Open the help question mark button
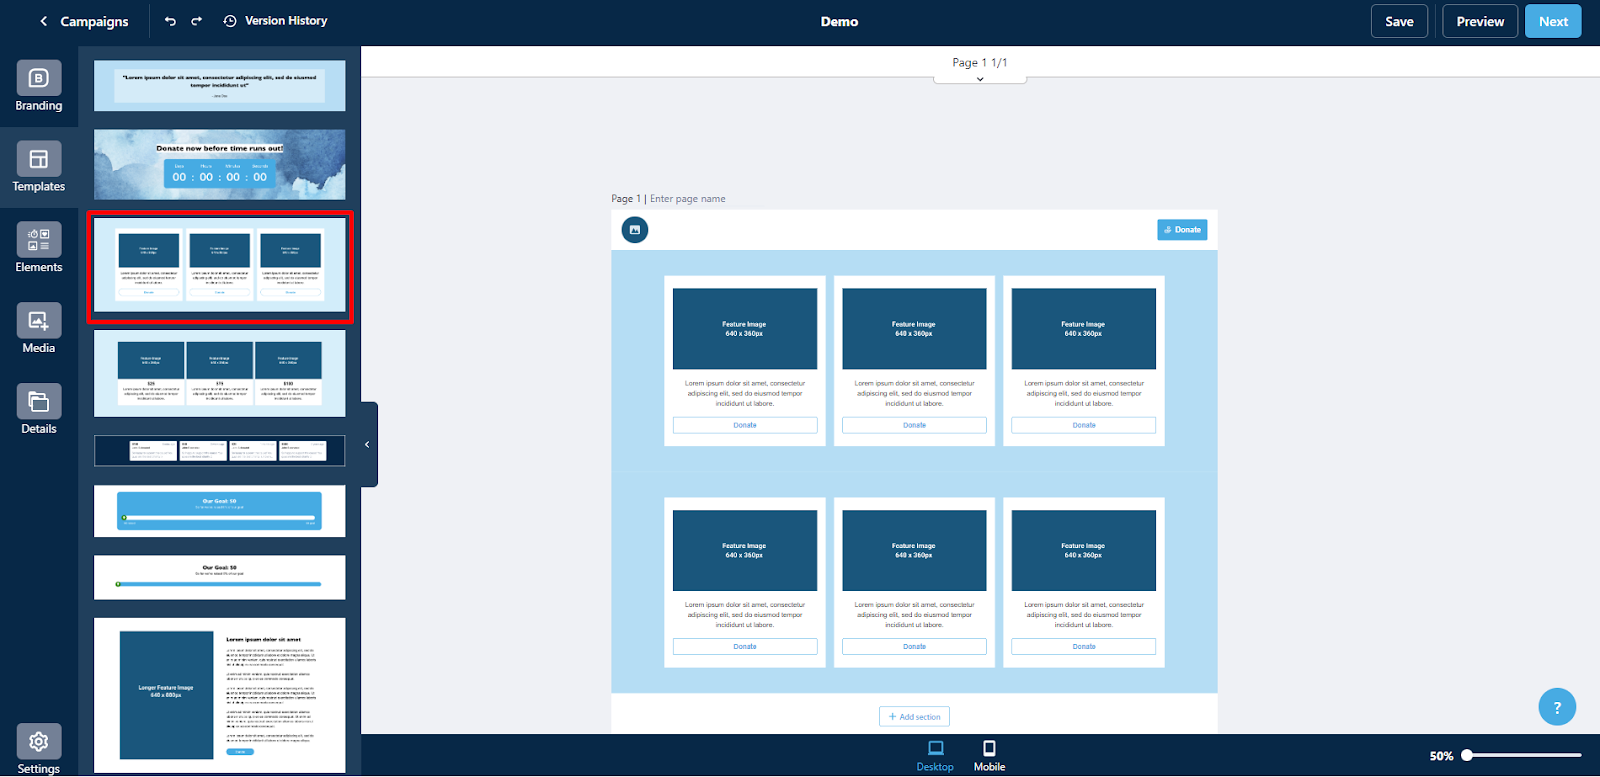The image size is (1600, 777). [x=1557, y=708]
